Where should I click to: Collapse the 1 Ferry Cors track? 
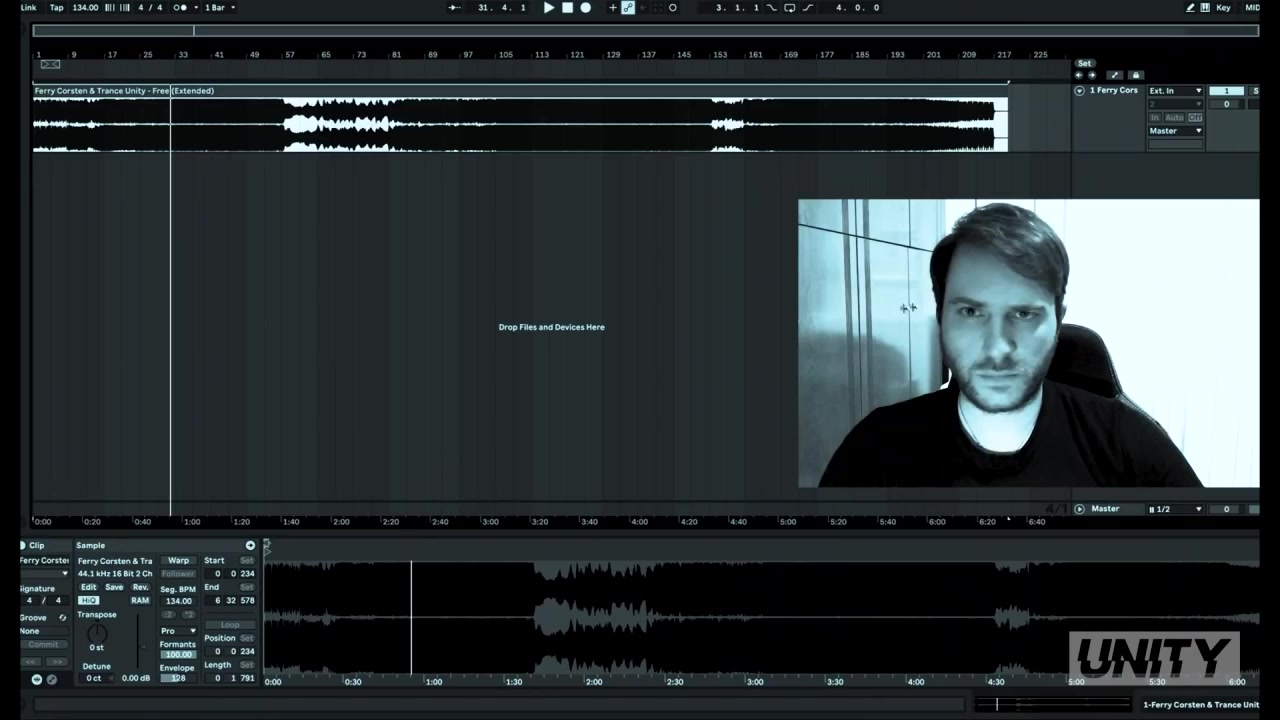point(1079,91)
